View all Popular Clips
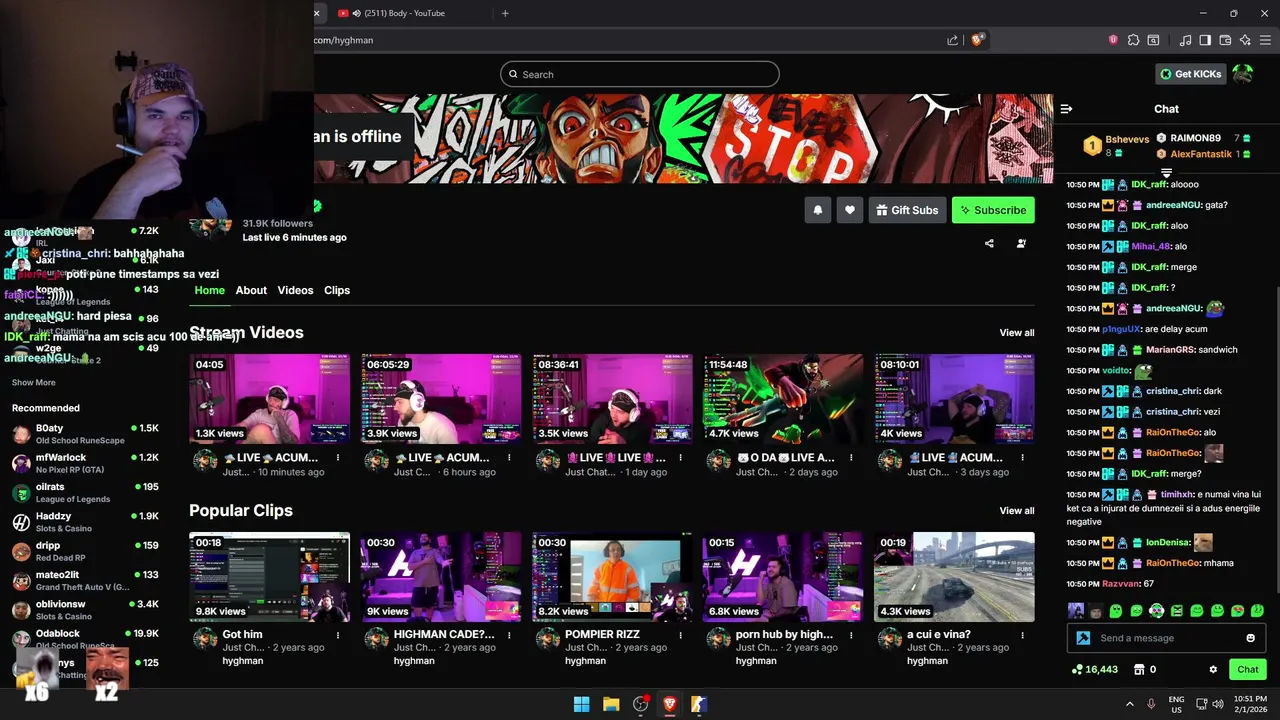This screenshot has height=720, width=1280. (1017, 511)
